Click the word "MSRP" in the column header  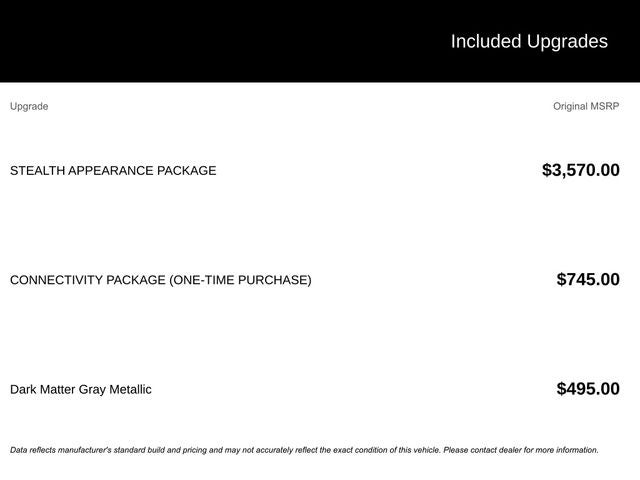point(604,106)
